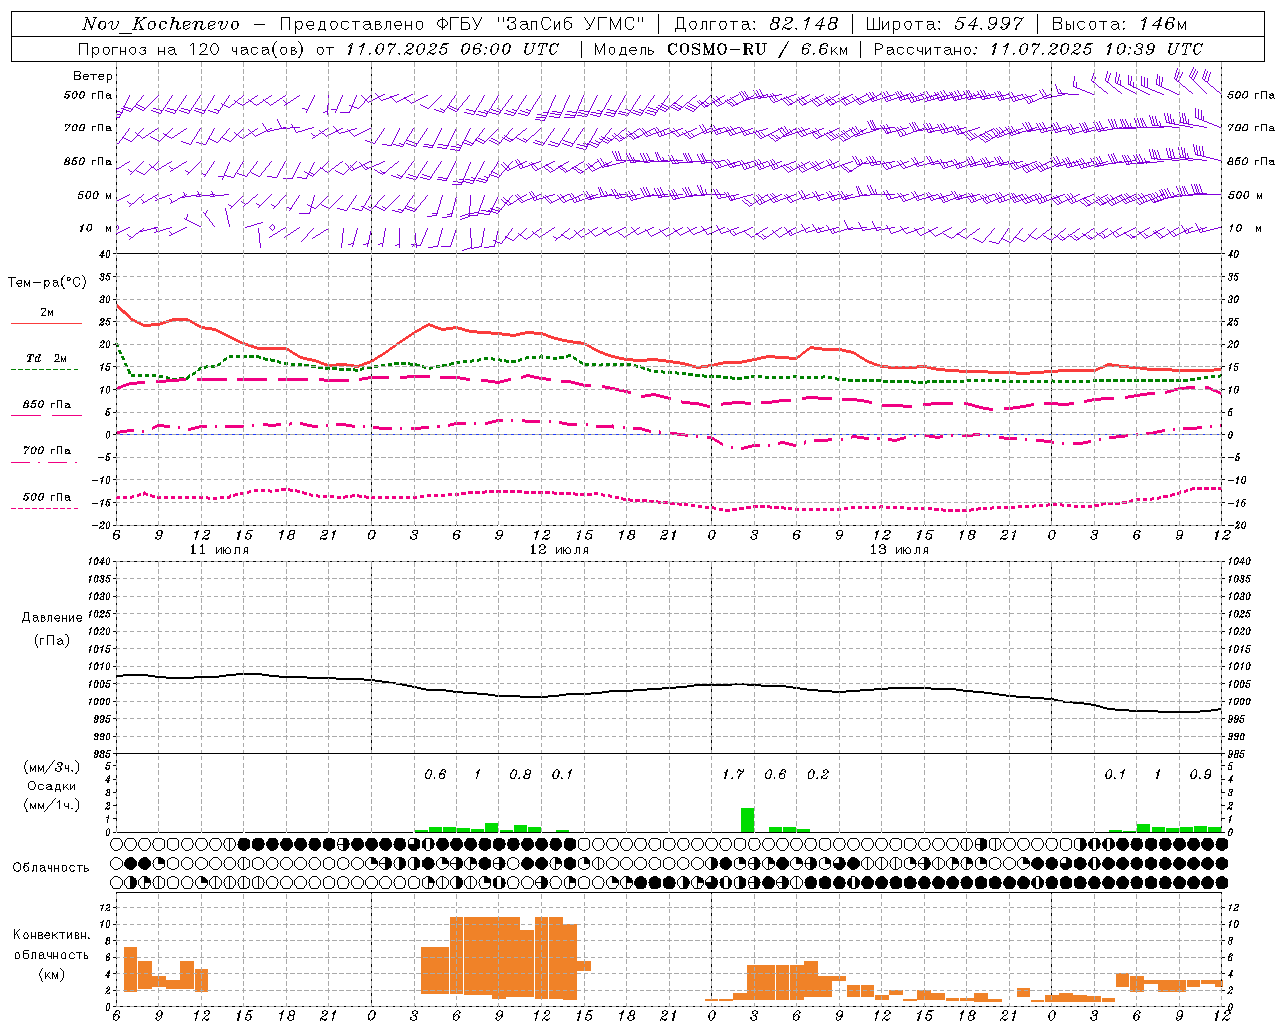This screenshot has height=1024, width=1280.
Task: Click the 'Тем-ра(°C)' temperature panel label
Action: pos(47,283)
